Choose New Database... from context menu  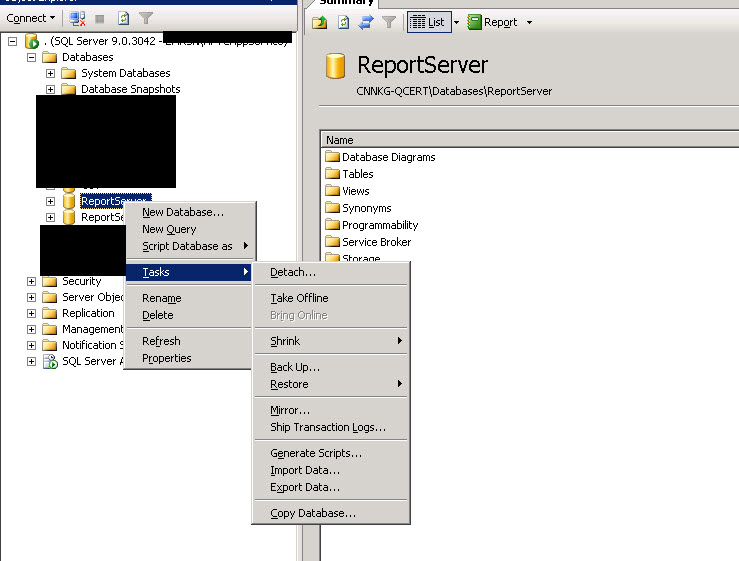pyautogui.click(x=190, y=212)
